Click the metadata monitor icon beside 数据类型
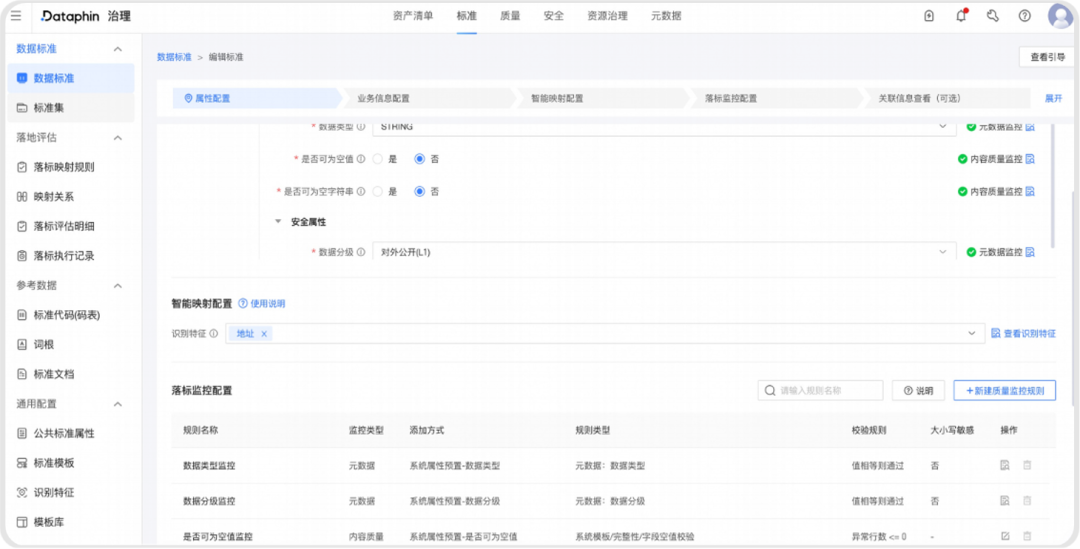1080x549 pixels. pos(1030,127)
